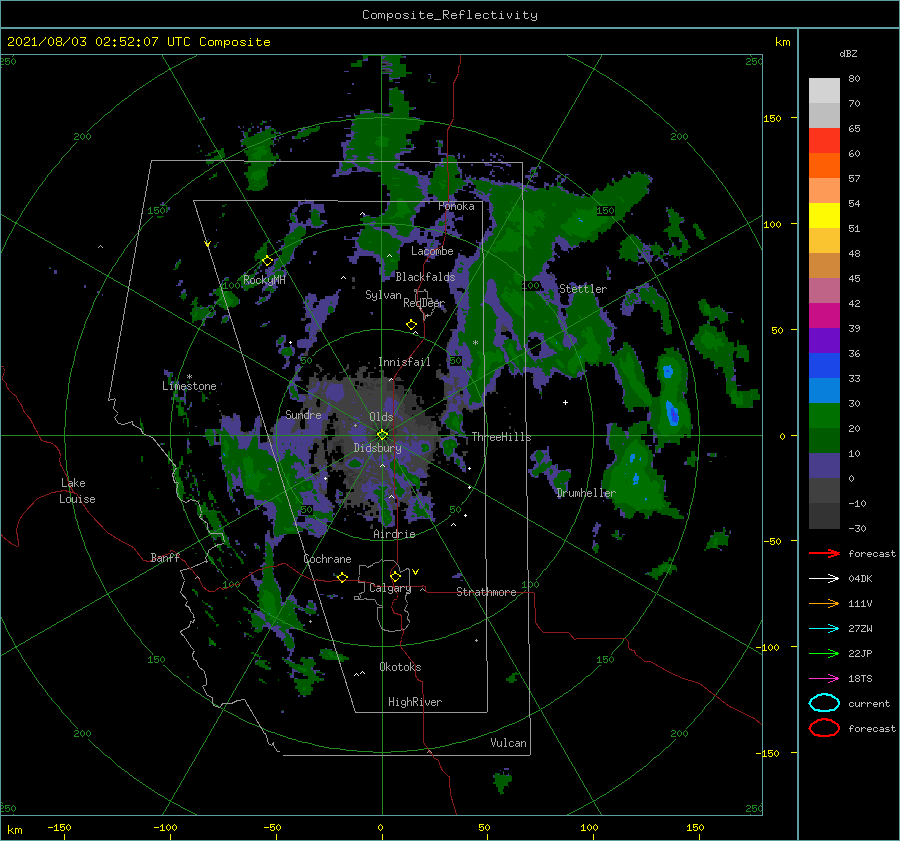This screenshot has width=900, height=841.
Task: Click the HighRiver town label
Action: pyautogui.click(x=415, y=702)
